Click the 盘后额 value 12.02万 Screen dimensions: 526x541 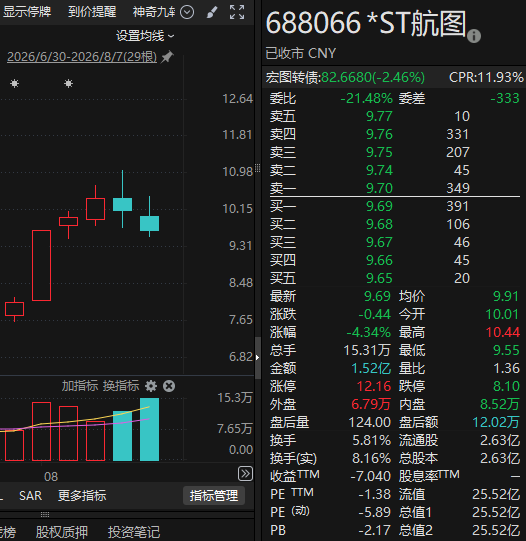(496, 422)
